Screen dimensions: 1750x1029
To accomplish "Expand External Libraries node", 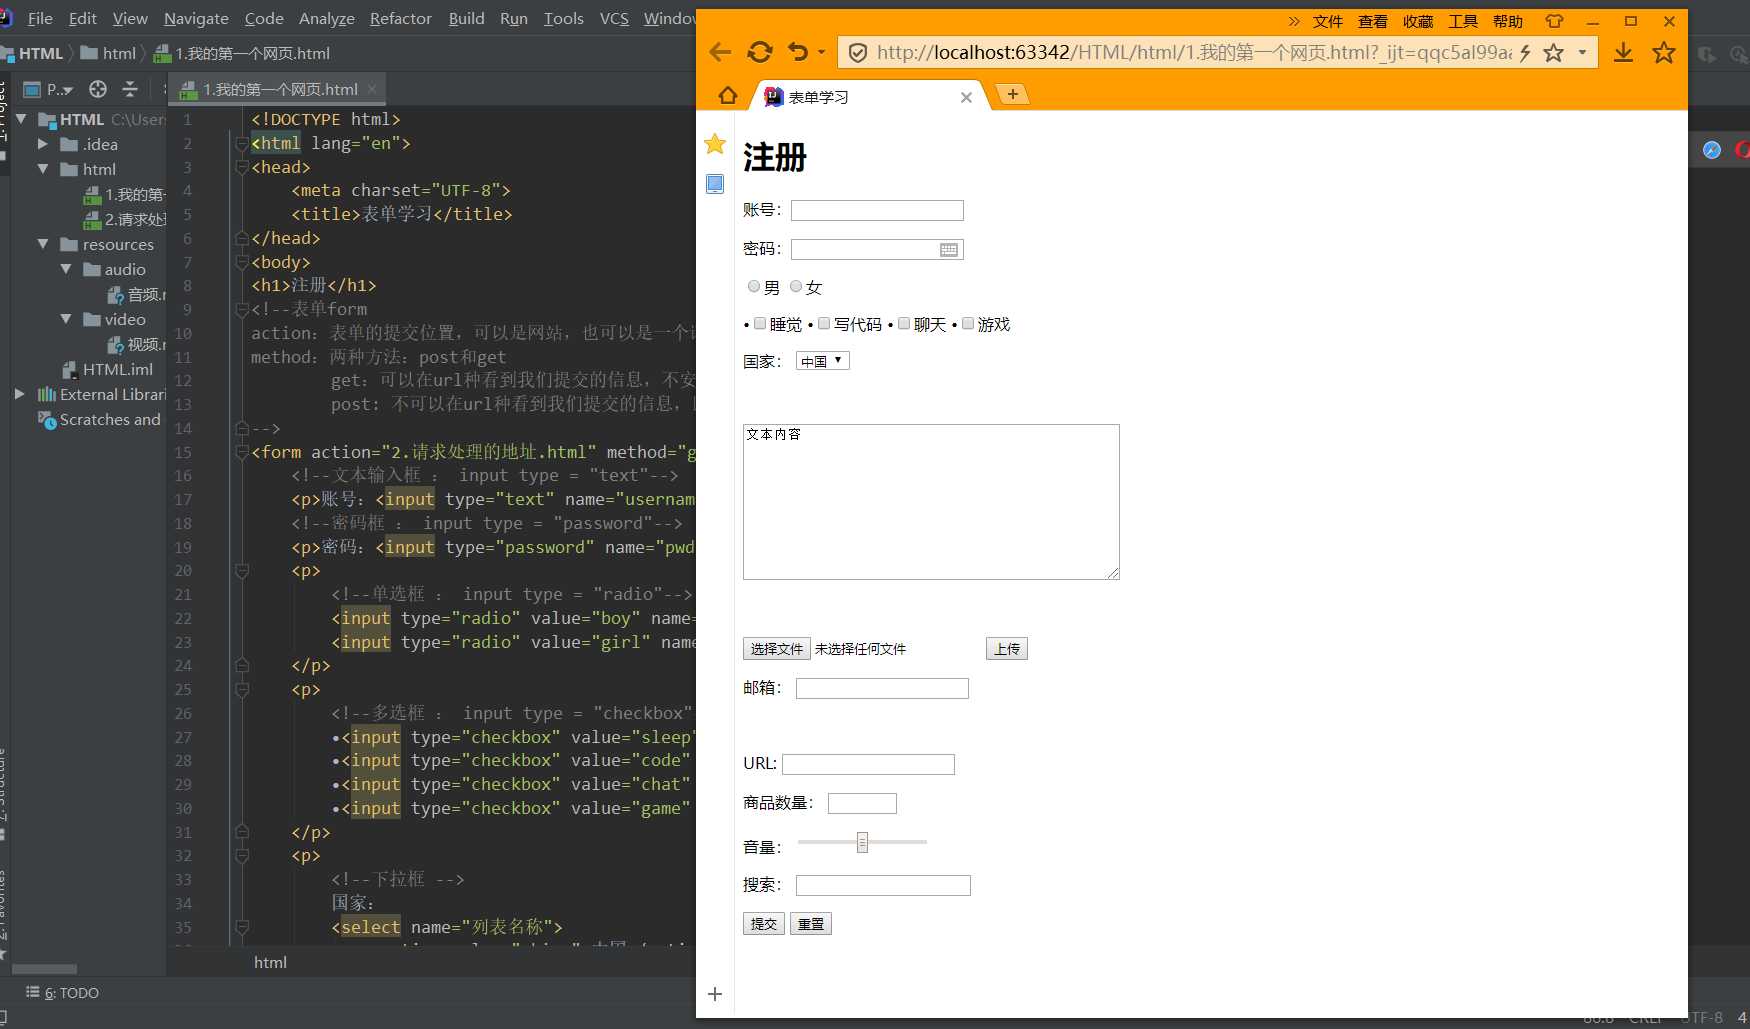I will click(19, 394).
